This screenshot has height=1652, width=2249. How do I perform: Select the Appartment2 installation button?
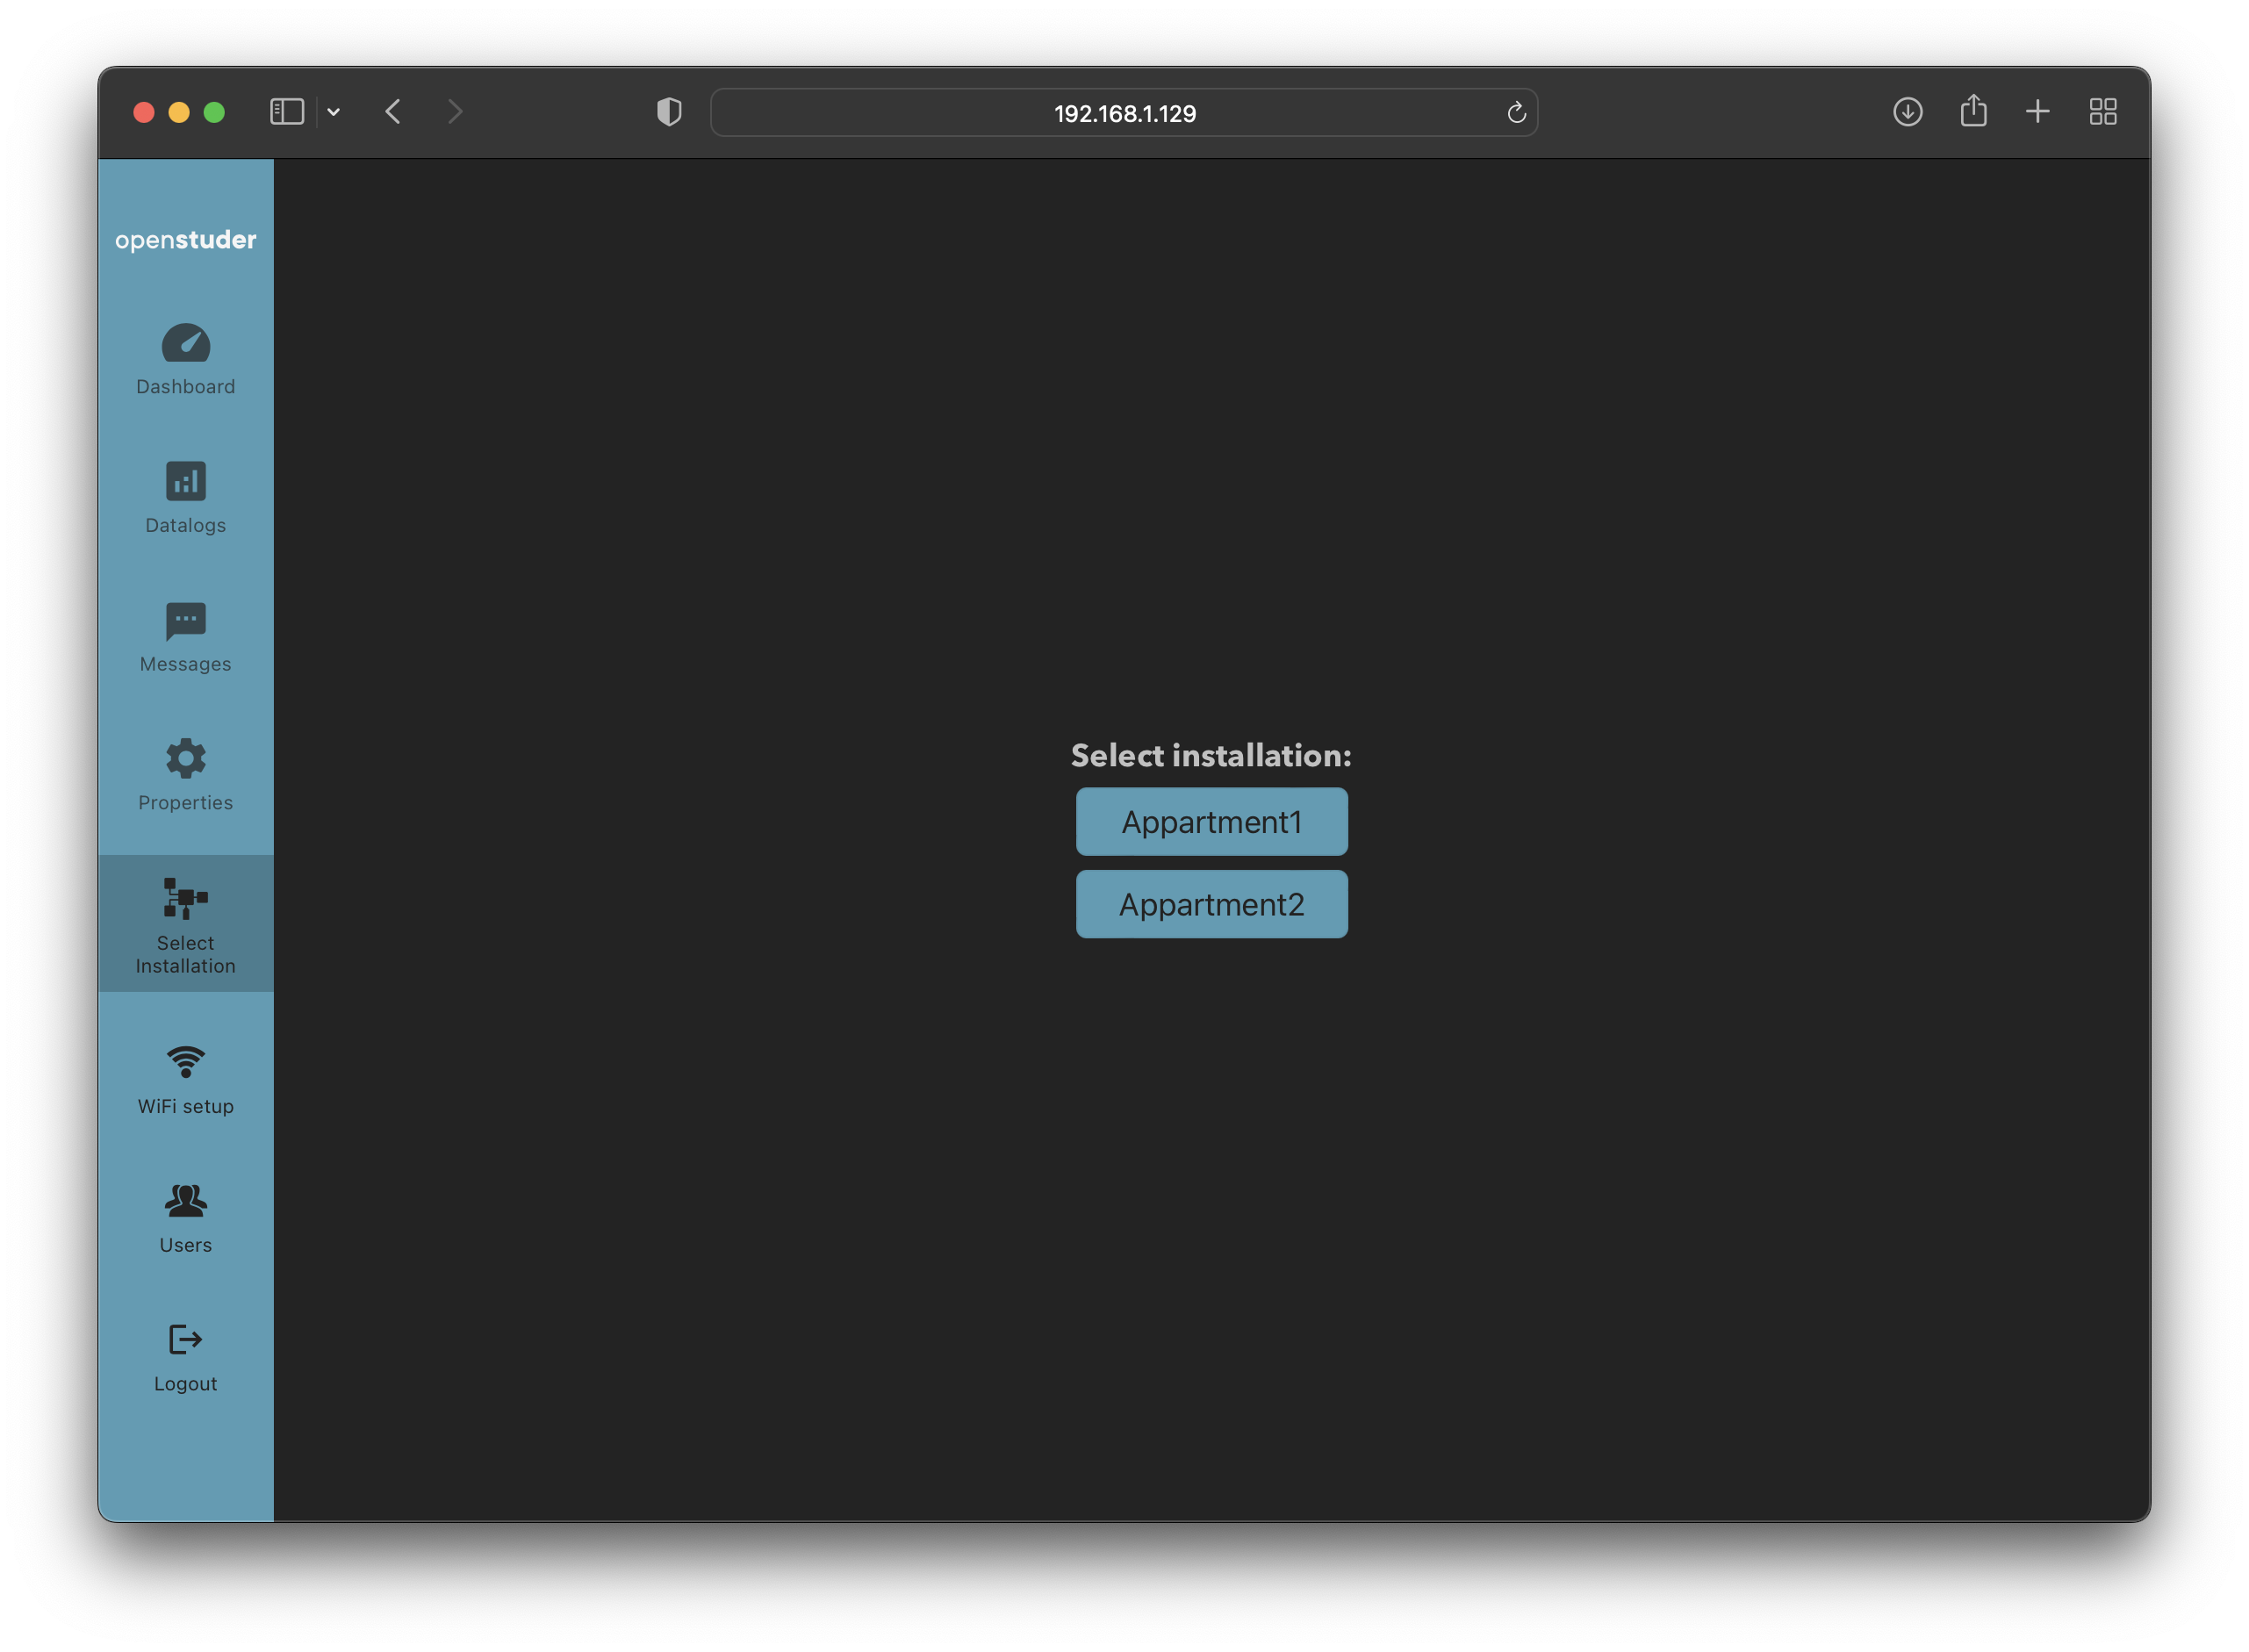click(x=1211, y=904)
